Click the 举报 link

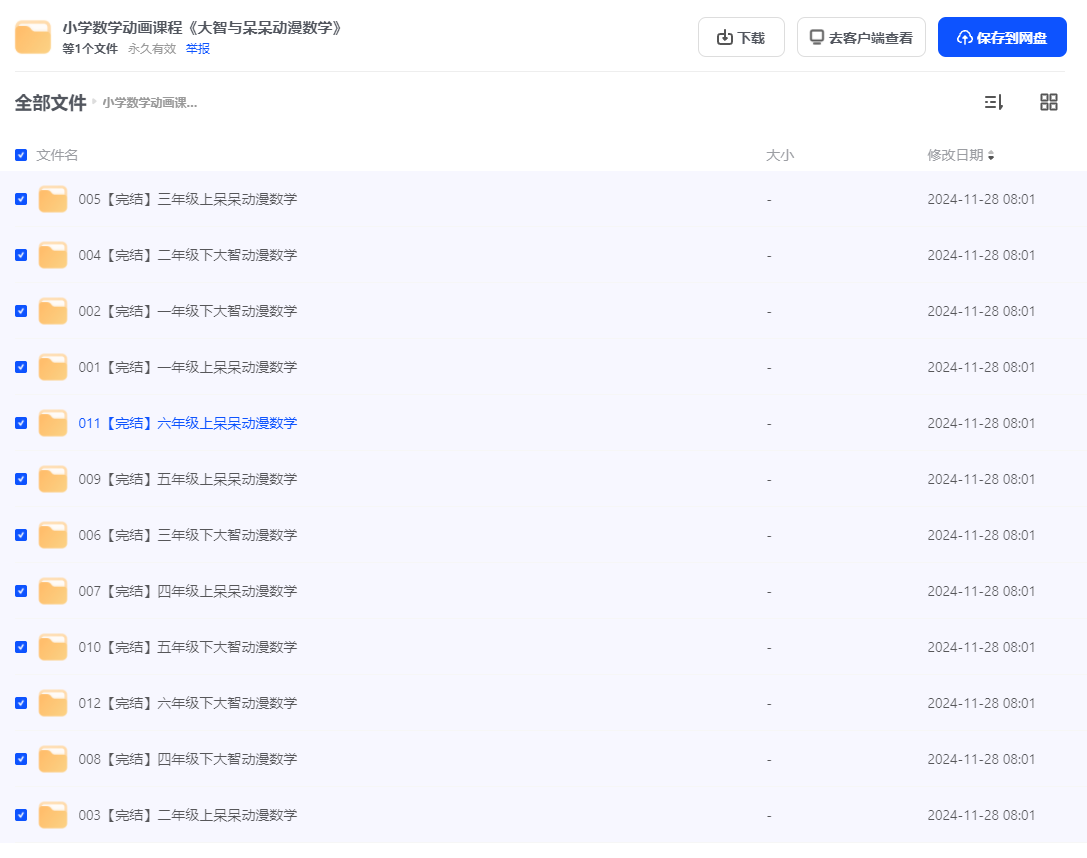(197, 47)
